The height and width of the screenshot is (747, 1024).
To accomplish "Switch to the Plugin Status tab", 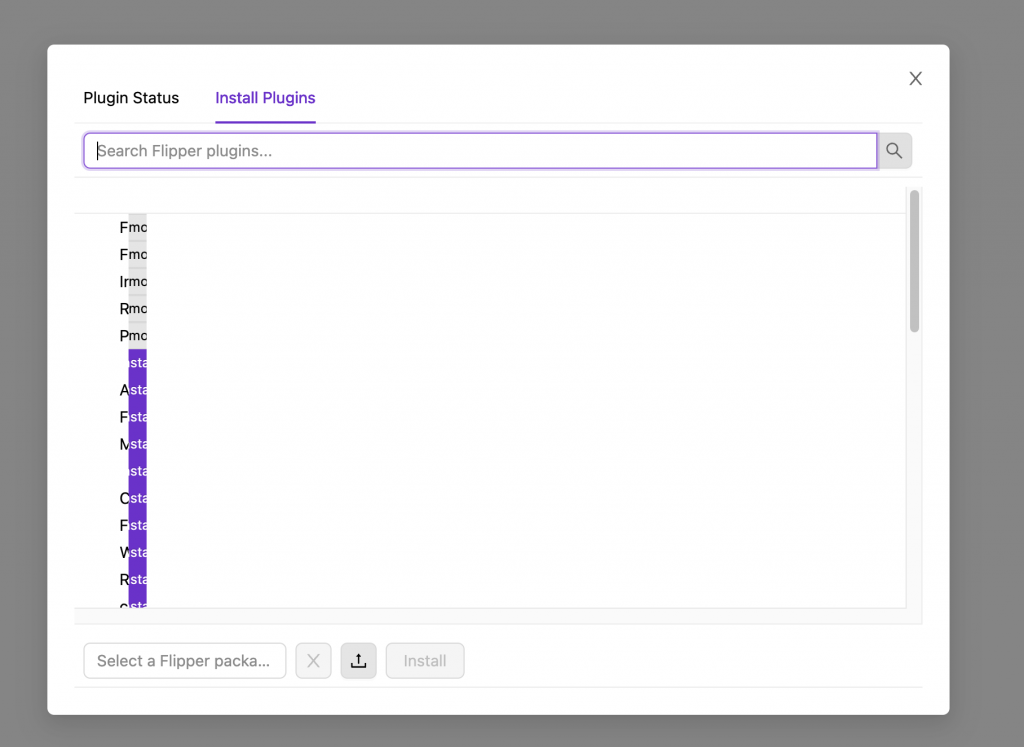I will click(131, 98).
